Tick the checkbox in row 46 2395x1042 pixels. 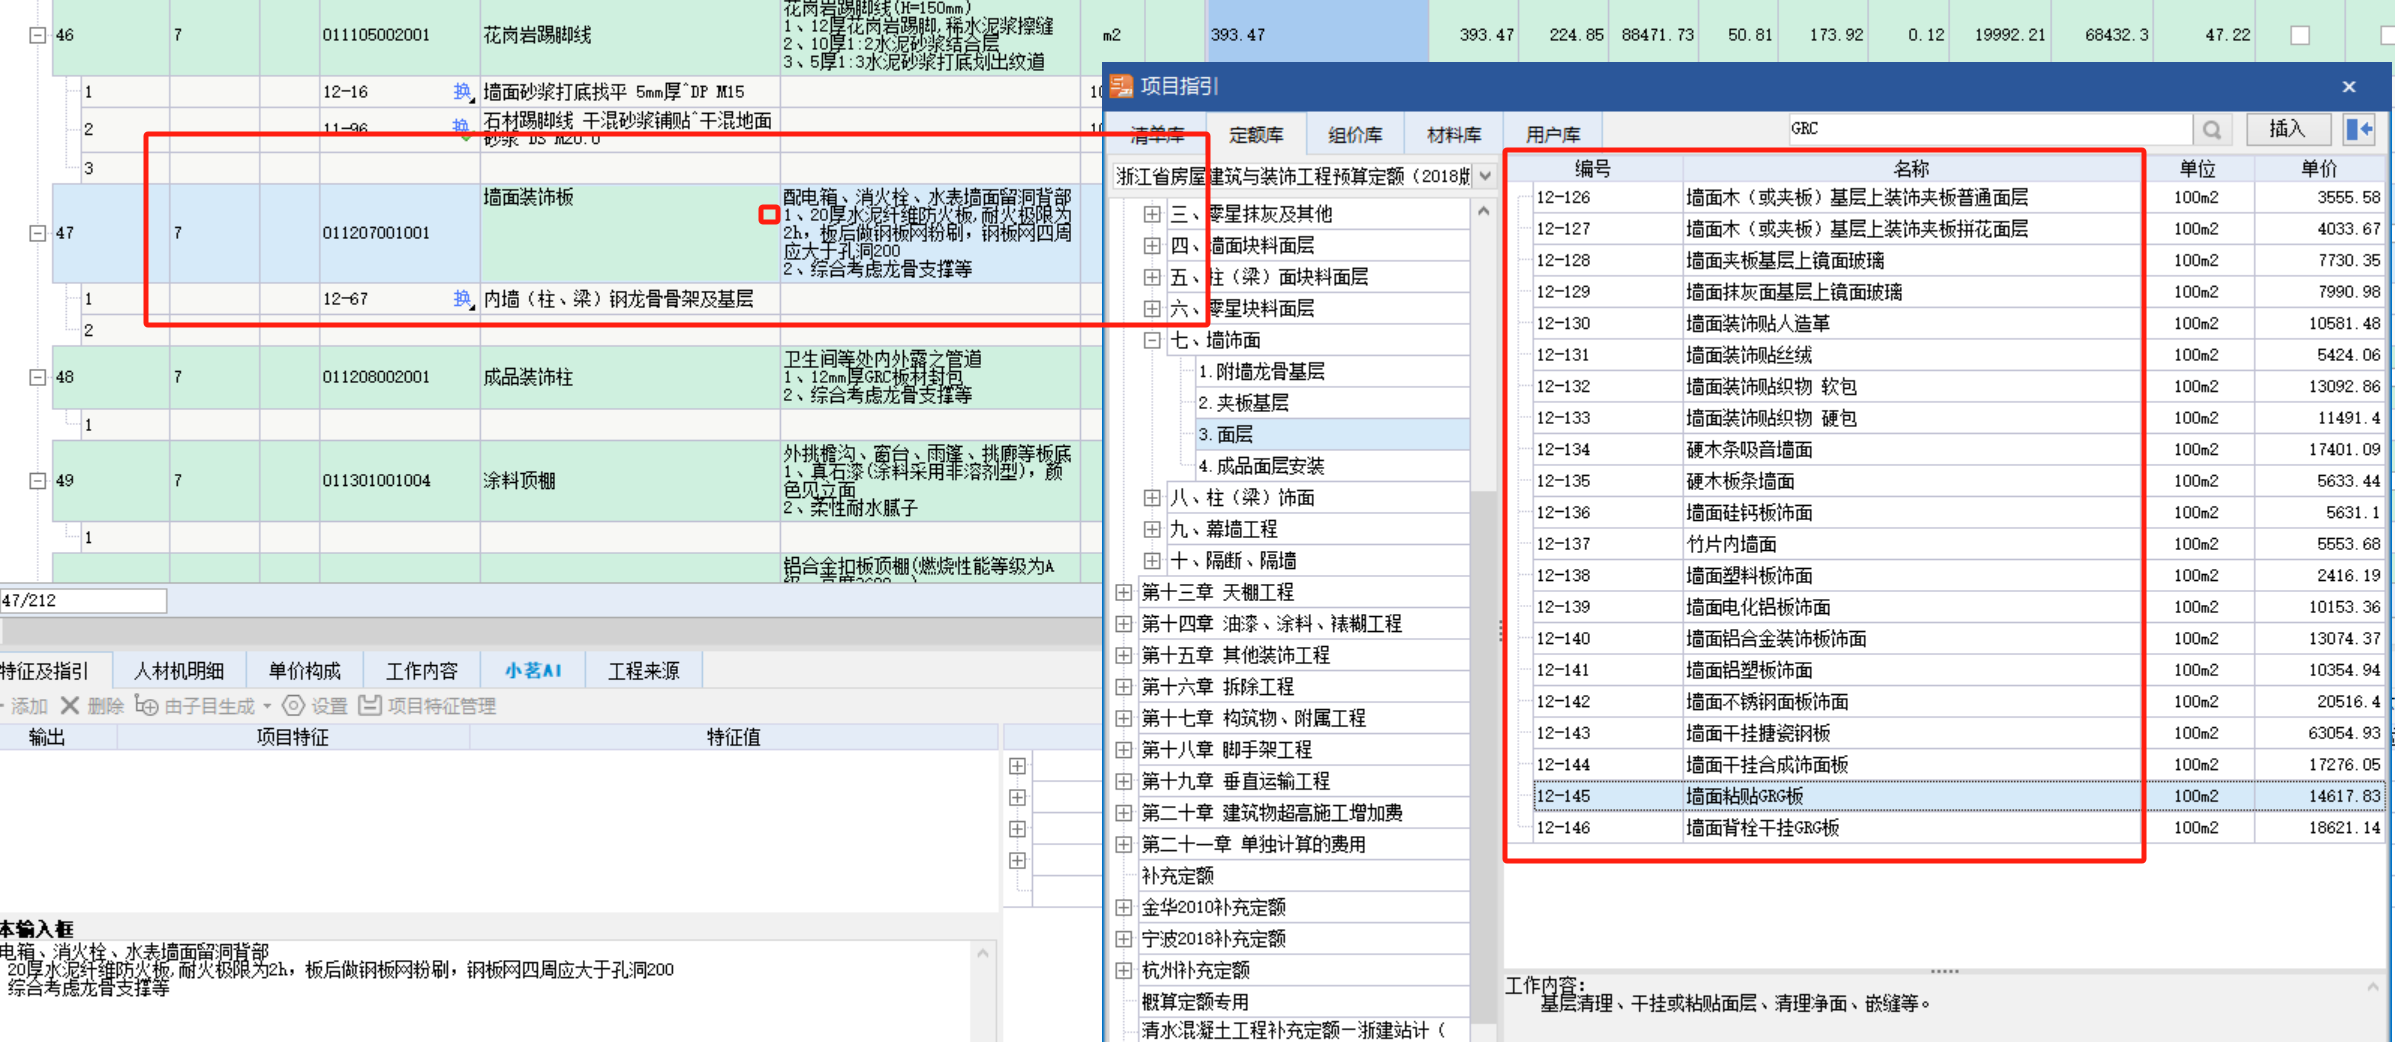[2301, 35]
